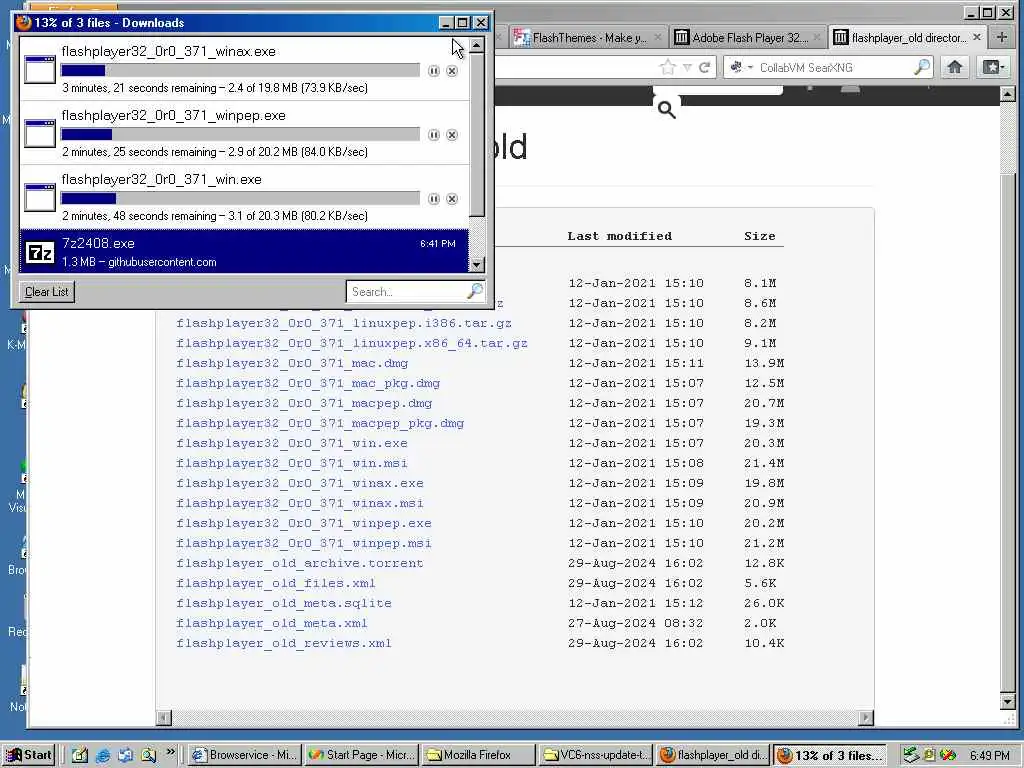
Task: Download flashplayer32_0r0_371_winax.msi
Action: coord(300,503)
